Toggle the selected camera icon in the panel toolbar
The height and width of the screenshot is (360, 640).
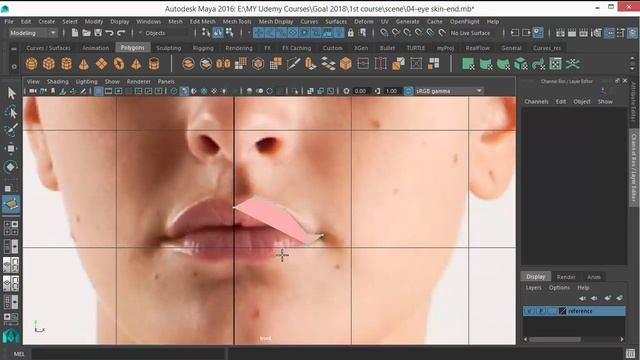coord(33,91)
